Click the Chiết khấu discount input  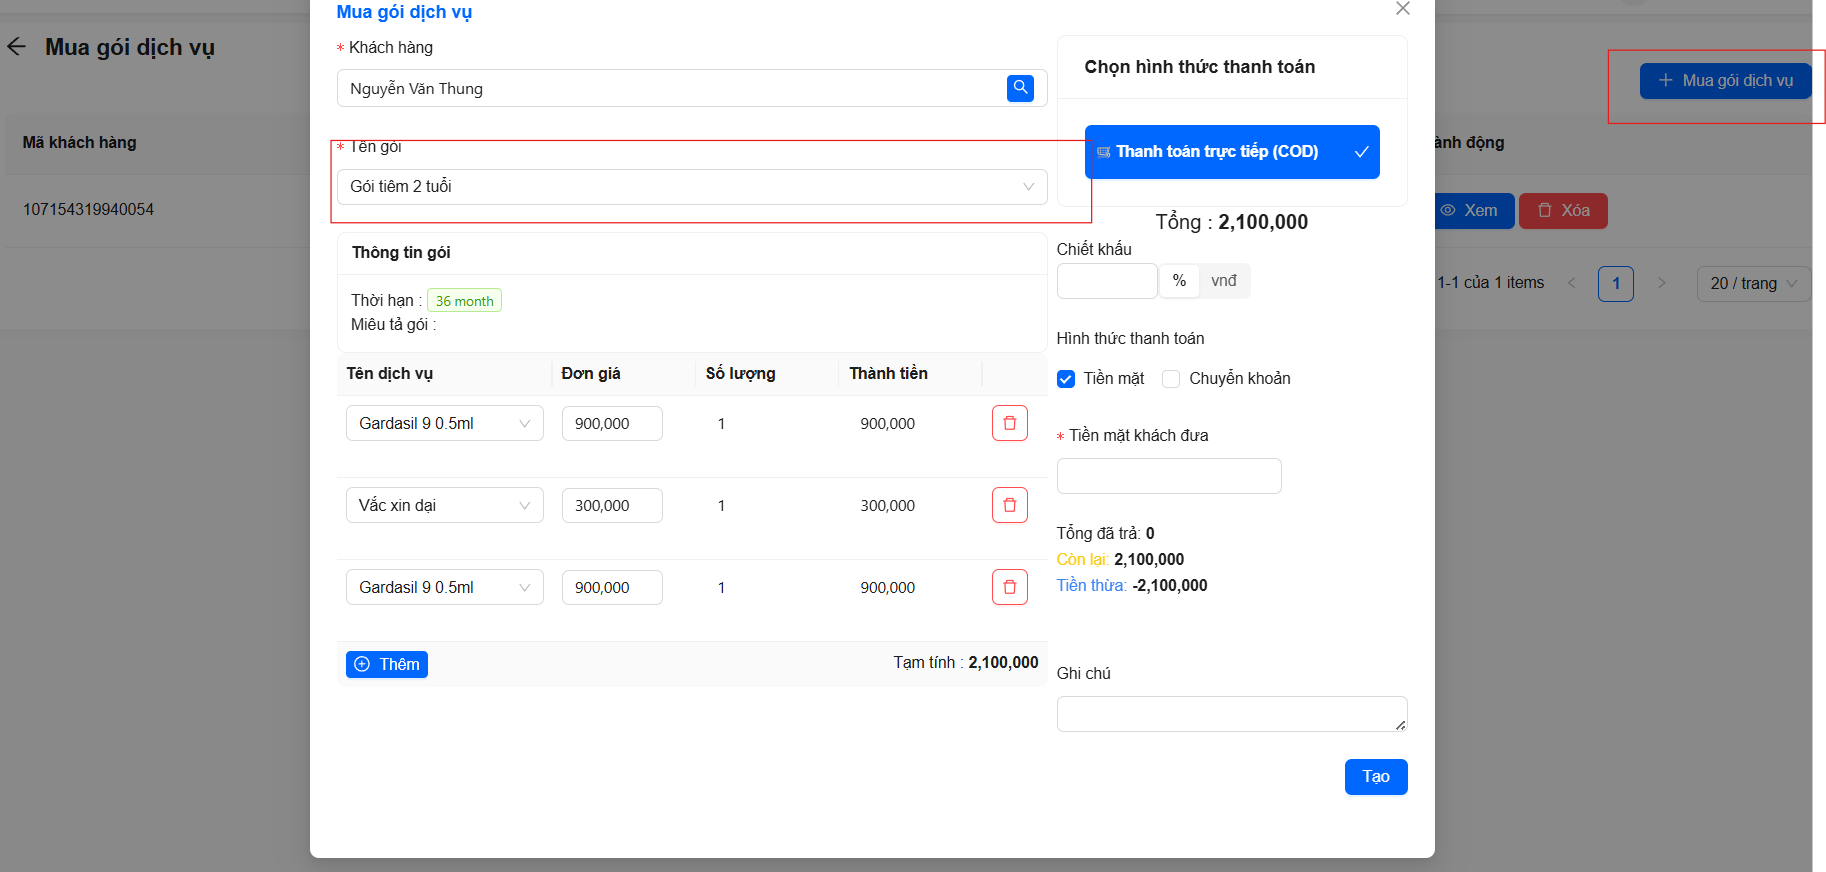click(x=1106, y=281)
